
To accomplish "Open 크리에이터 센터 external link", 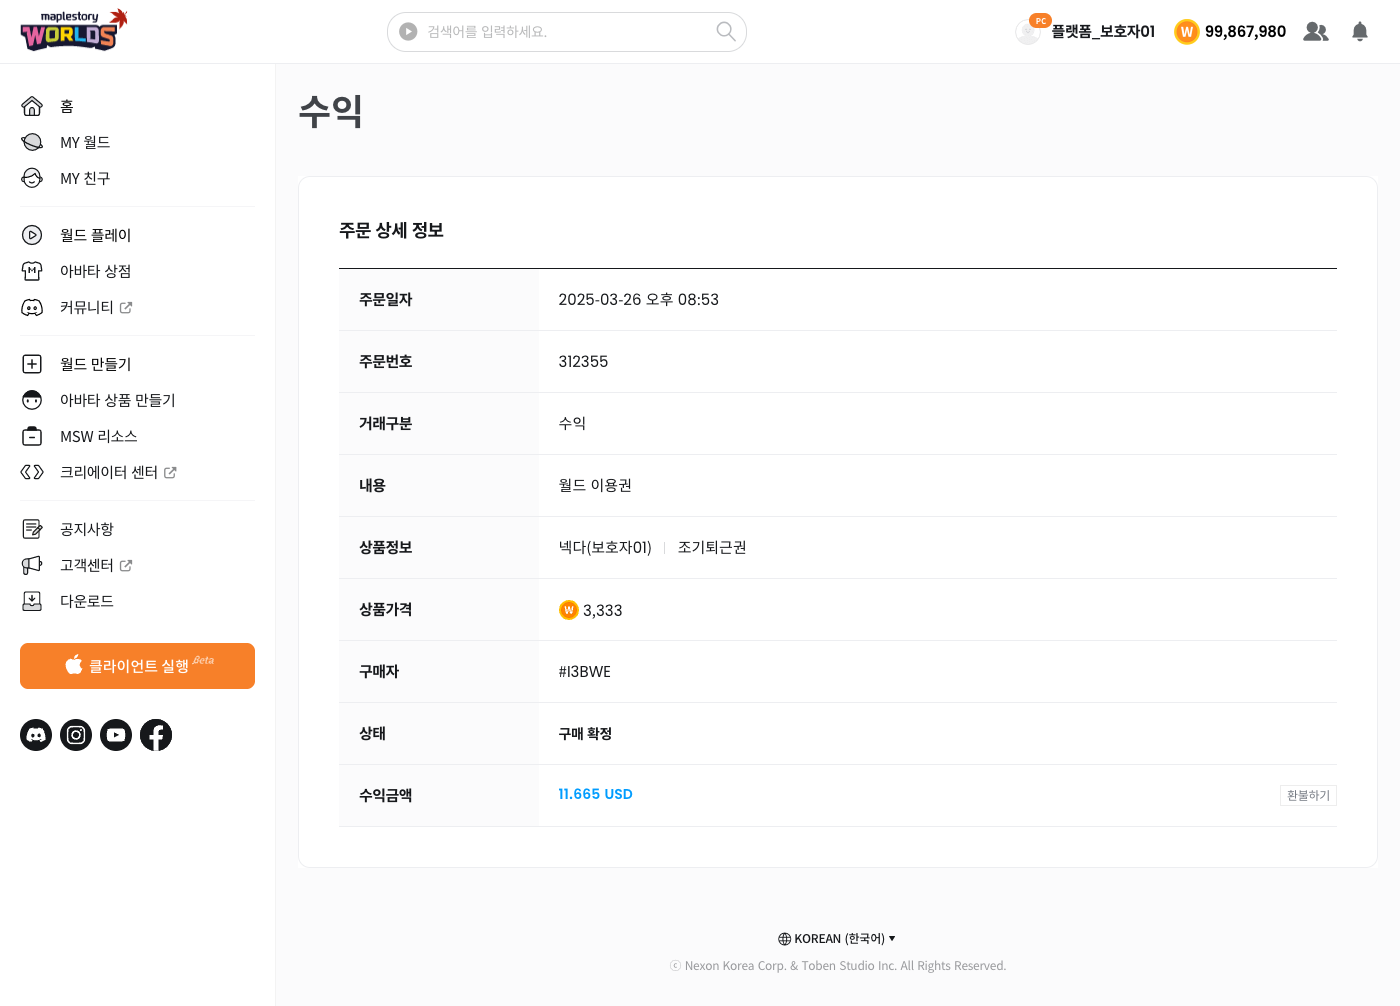I will click(x=117, y=472).
